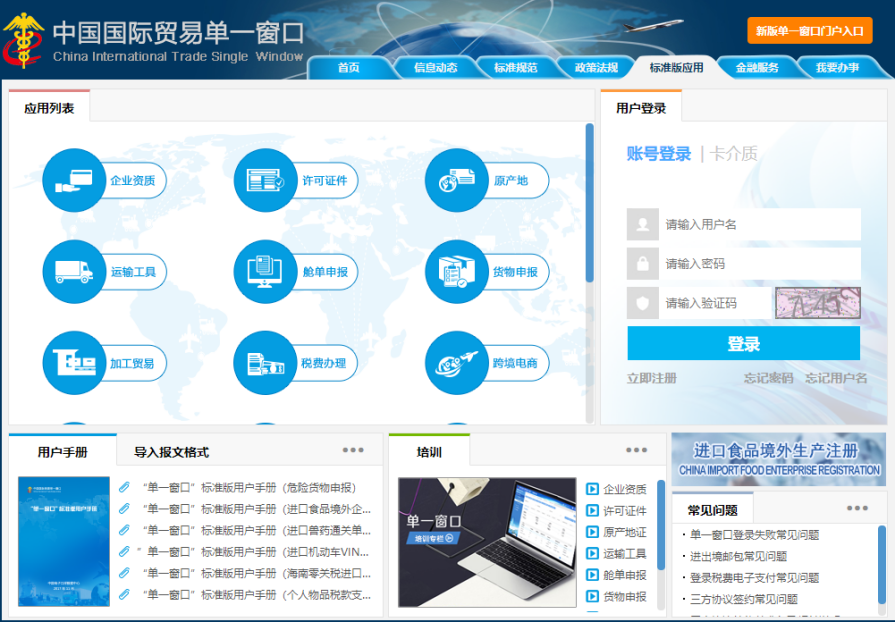This screenshot has height=622, width=895.
Task: Click the 原产地 globe icon
Action: click(456, 181)
